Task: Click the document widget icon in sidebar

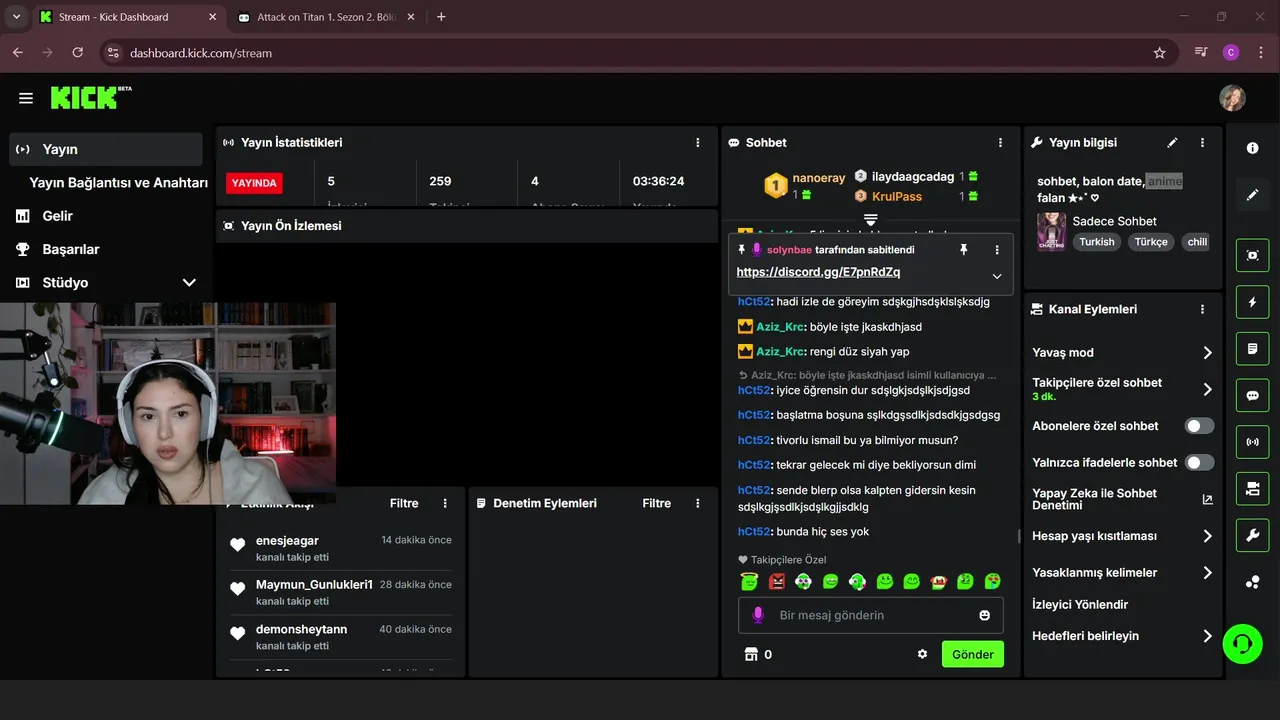Action: (x=1253, y=349)
